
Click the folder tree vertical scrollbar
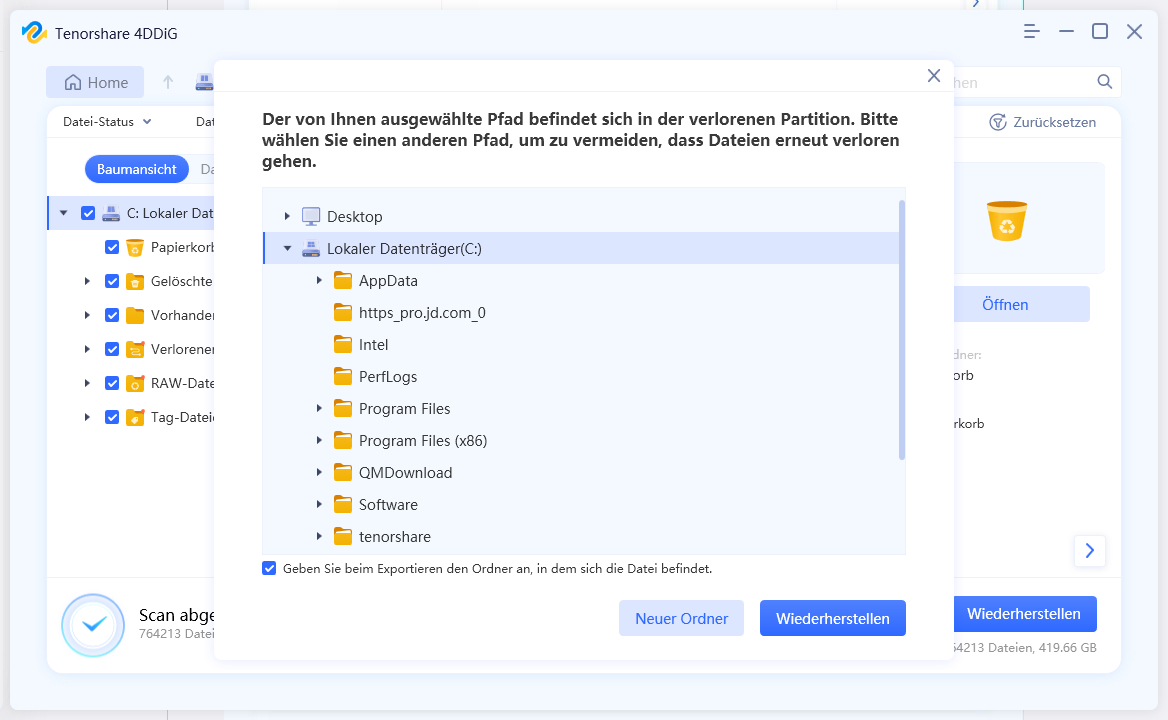click(901, 330)
